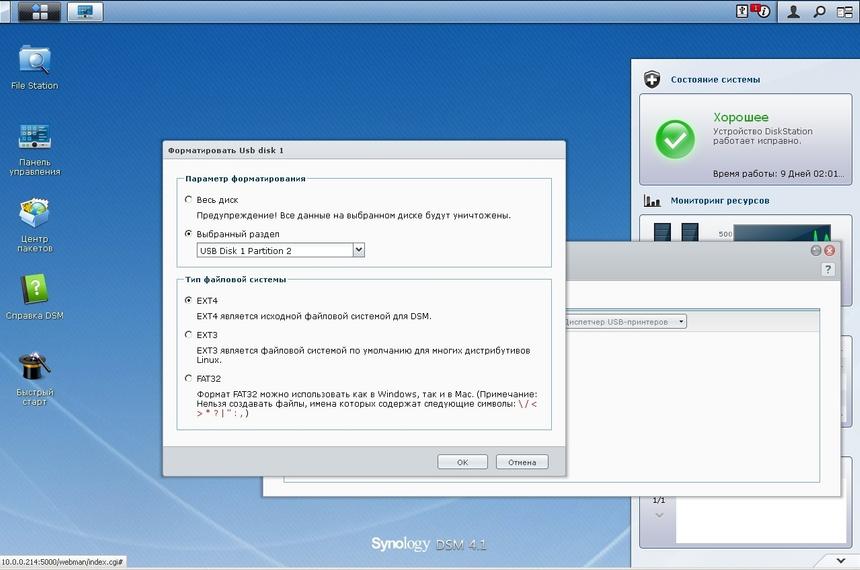Expand the down chevron below 1/1 pager

[658, 515]
